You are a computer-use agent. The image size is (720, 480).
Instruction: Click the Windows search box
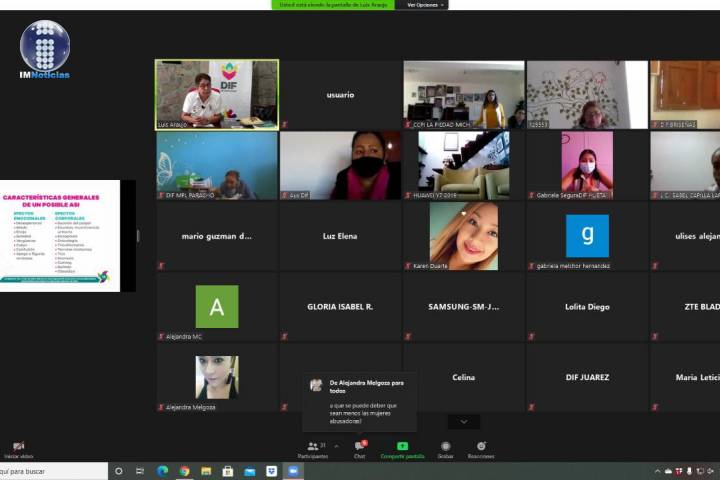click(50, 471)
